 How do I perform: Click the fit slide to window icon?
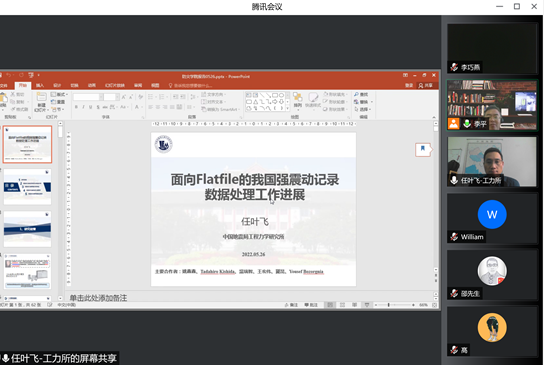tap(434, 305)
